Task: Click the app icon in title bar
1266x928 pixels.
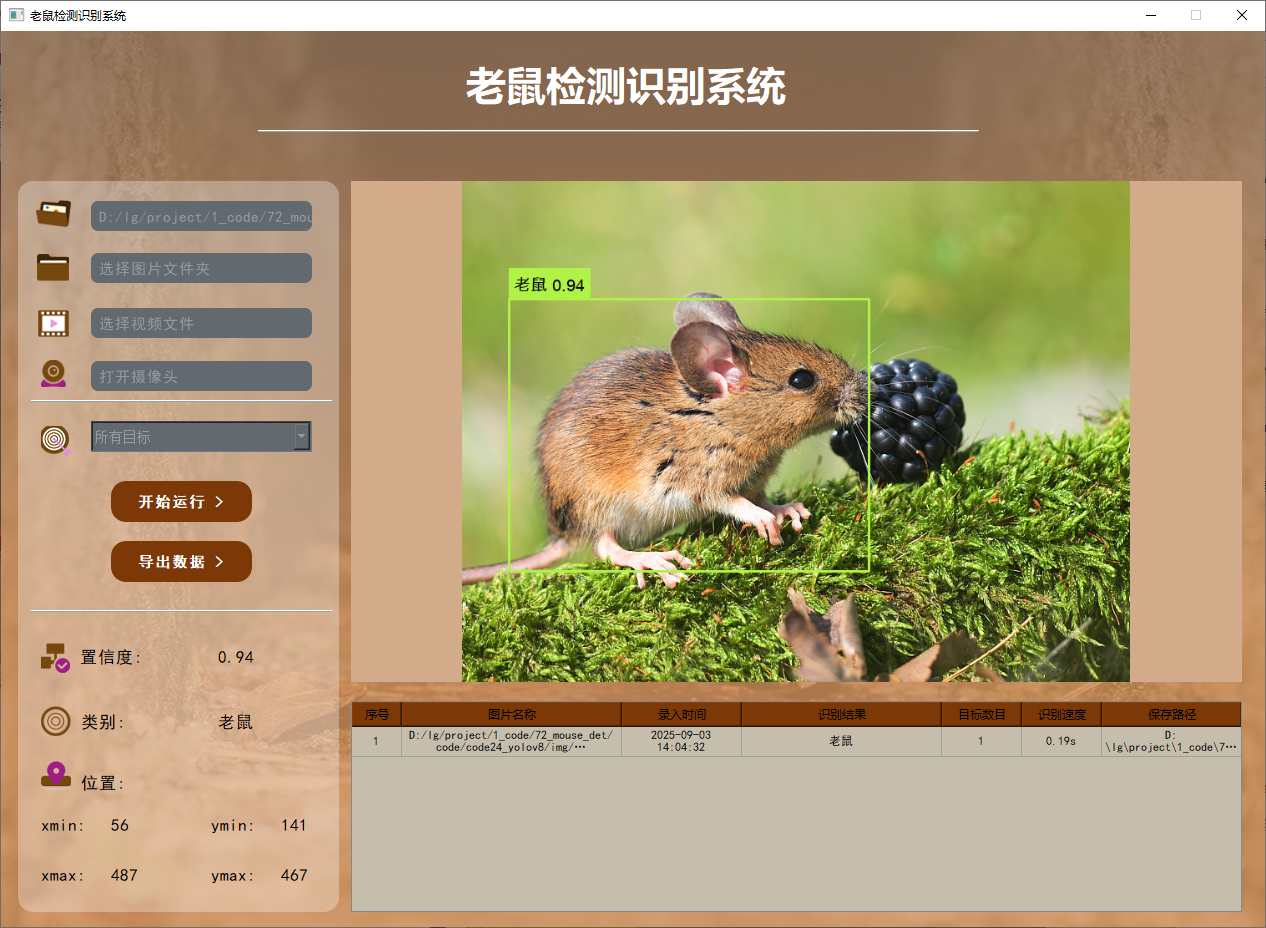Action: point(16,15)
